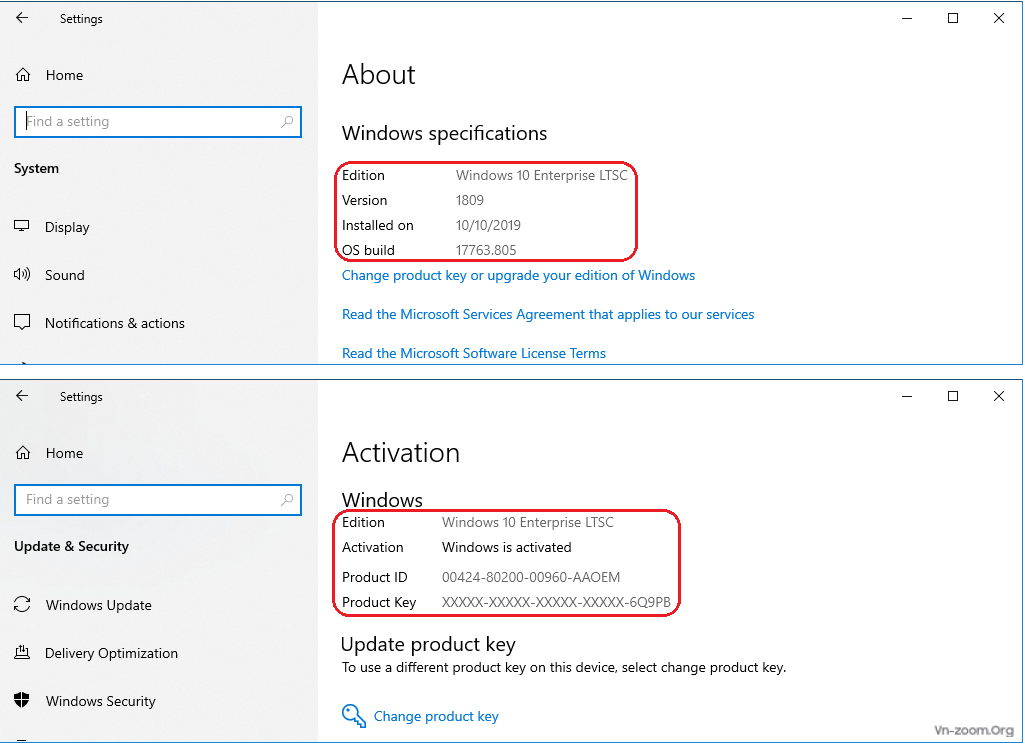Open Microsoft Software License Terms link
The image size is (1025, 747).
(474, 353)
